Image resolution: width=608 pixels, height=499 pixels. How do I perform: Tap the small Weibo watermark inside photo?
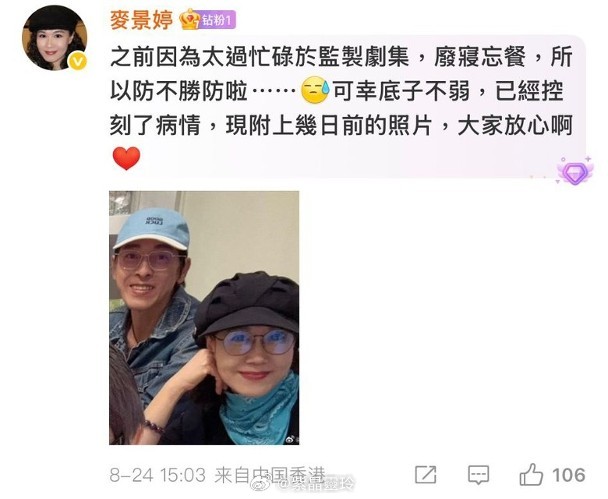click(x=292, y=439)
